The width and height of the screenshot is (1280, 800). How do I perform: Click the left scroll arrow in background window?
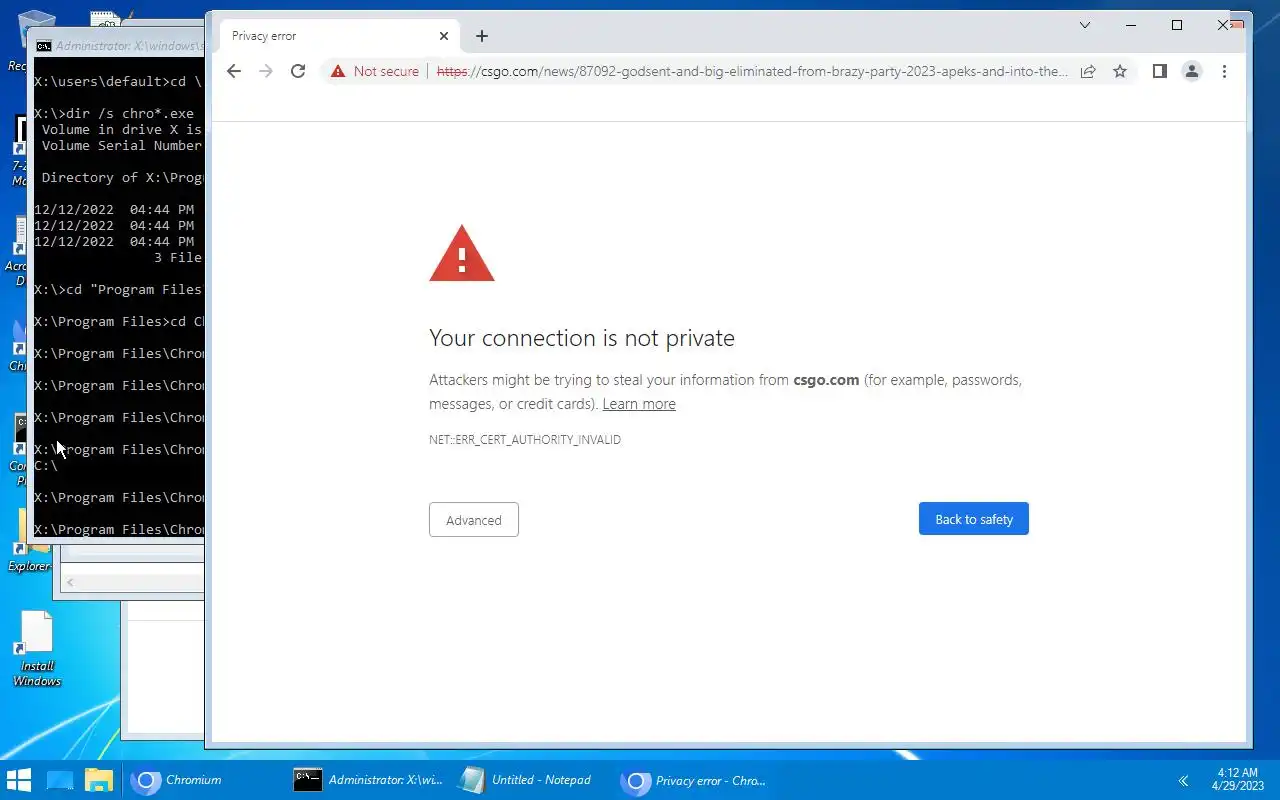[x=70, y=582]
